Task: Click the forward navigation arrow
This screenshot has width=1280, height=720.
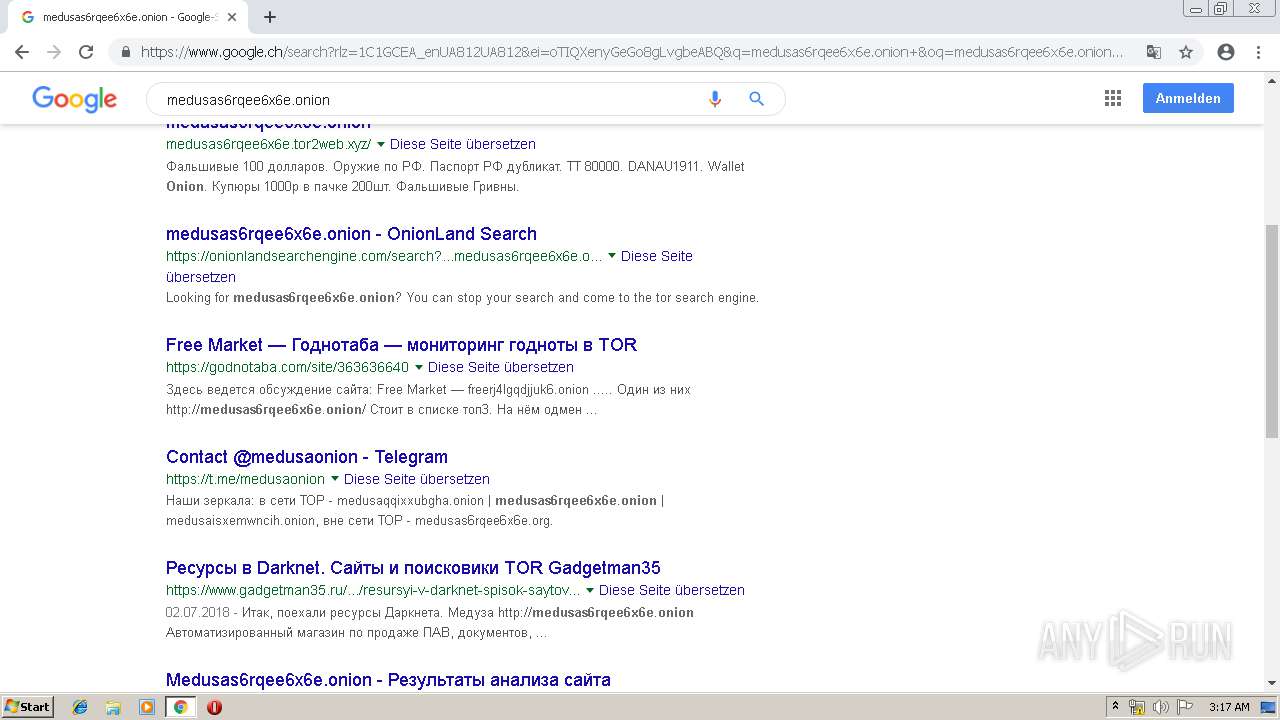Action: pyautogui.click(x=54, y=52)
